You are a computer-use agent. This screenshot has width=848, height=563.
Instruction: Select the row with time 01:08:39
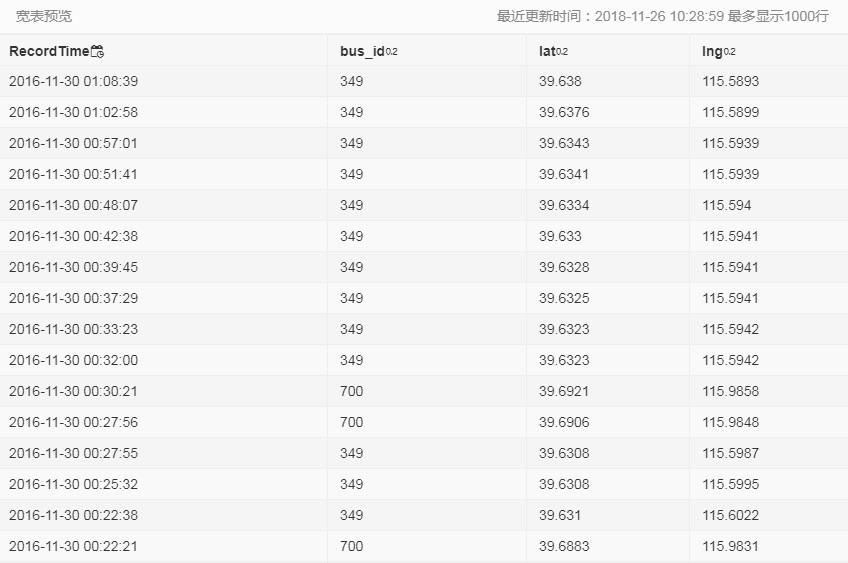pos(424,82)
